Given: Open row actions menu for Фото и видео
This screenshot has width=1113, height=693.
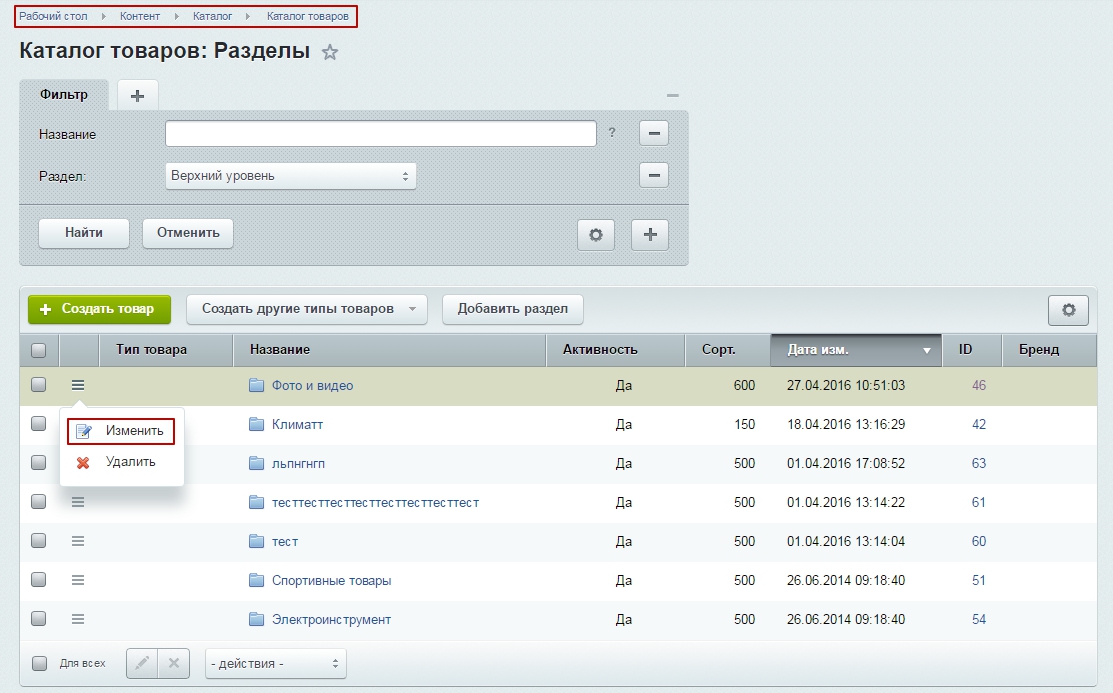Looking at the screenshot, I should [x=78, y=385].
